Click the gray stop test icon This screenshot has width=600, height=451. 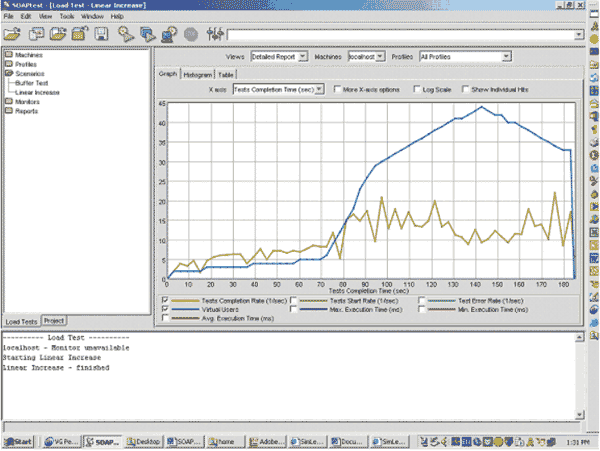pyautogui.click(x=190, y=34)
